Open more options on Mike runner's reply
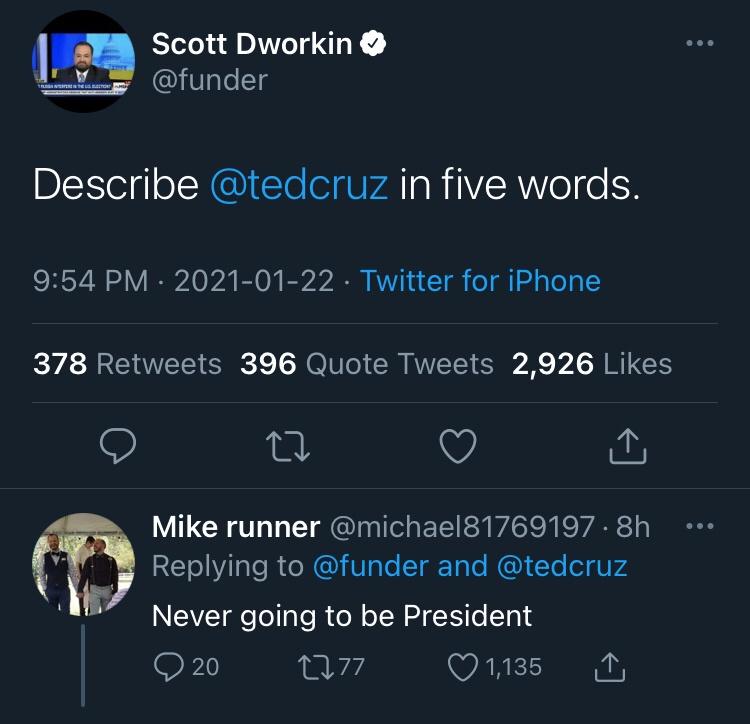This screenshot has height=724, width=750. [x=700, y=525]
